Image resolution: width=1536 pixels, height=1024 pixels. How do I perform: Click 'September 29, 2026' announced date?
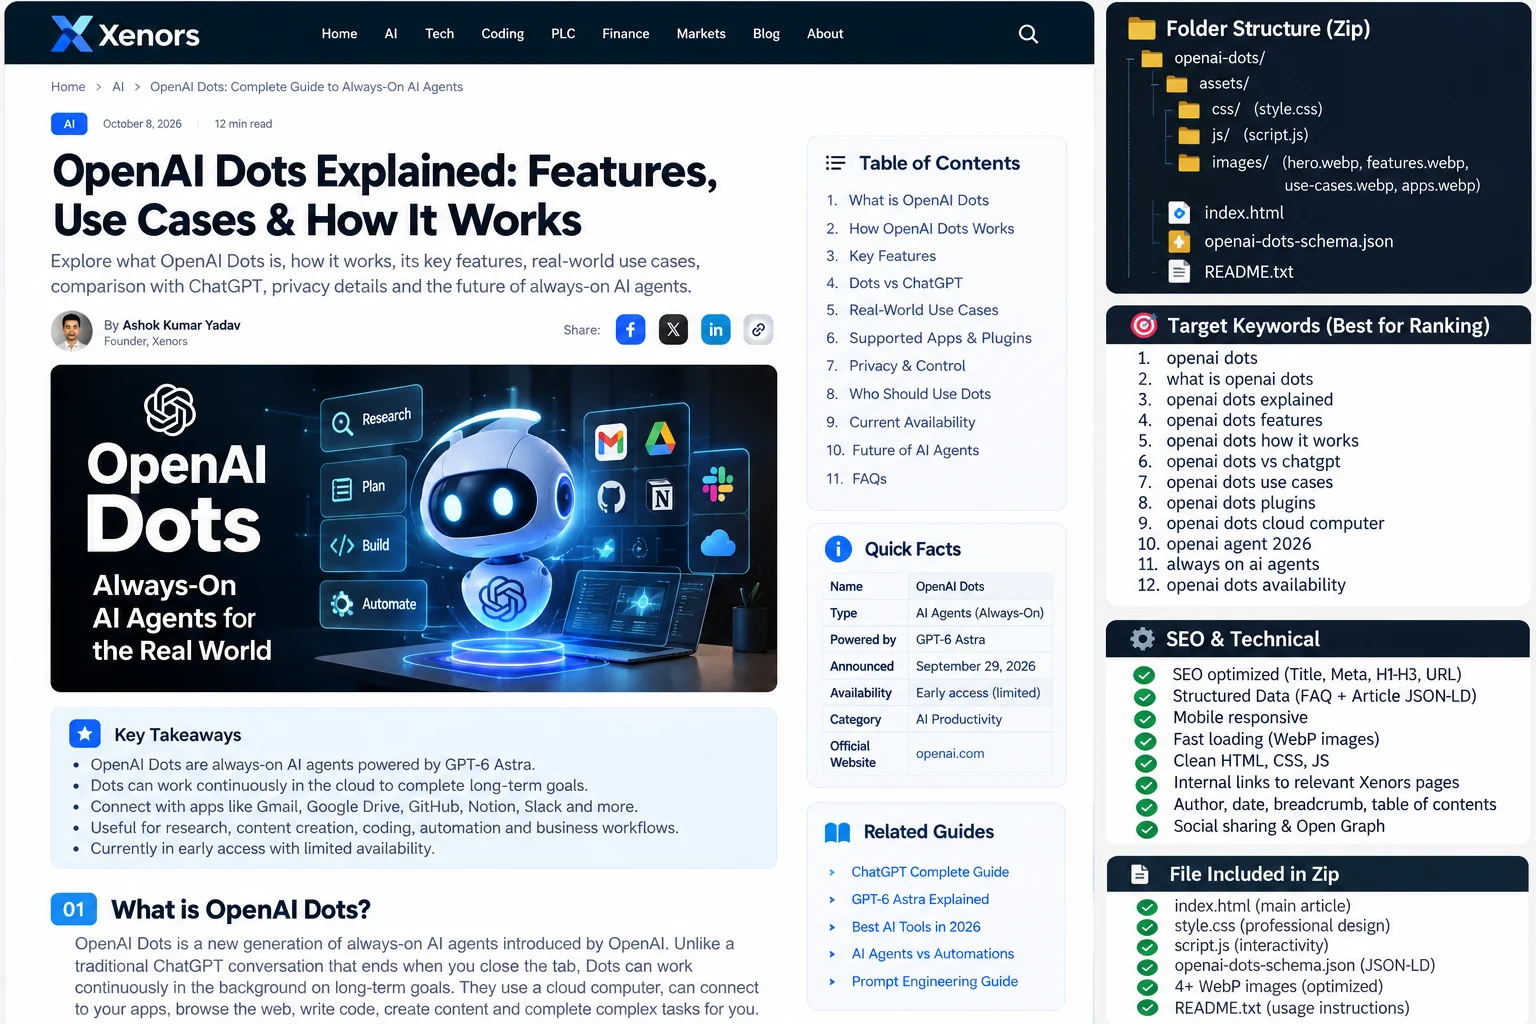pyautogui.click(x=976, y=666)
